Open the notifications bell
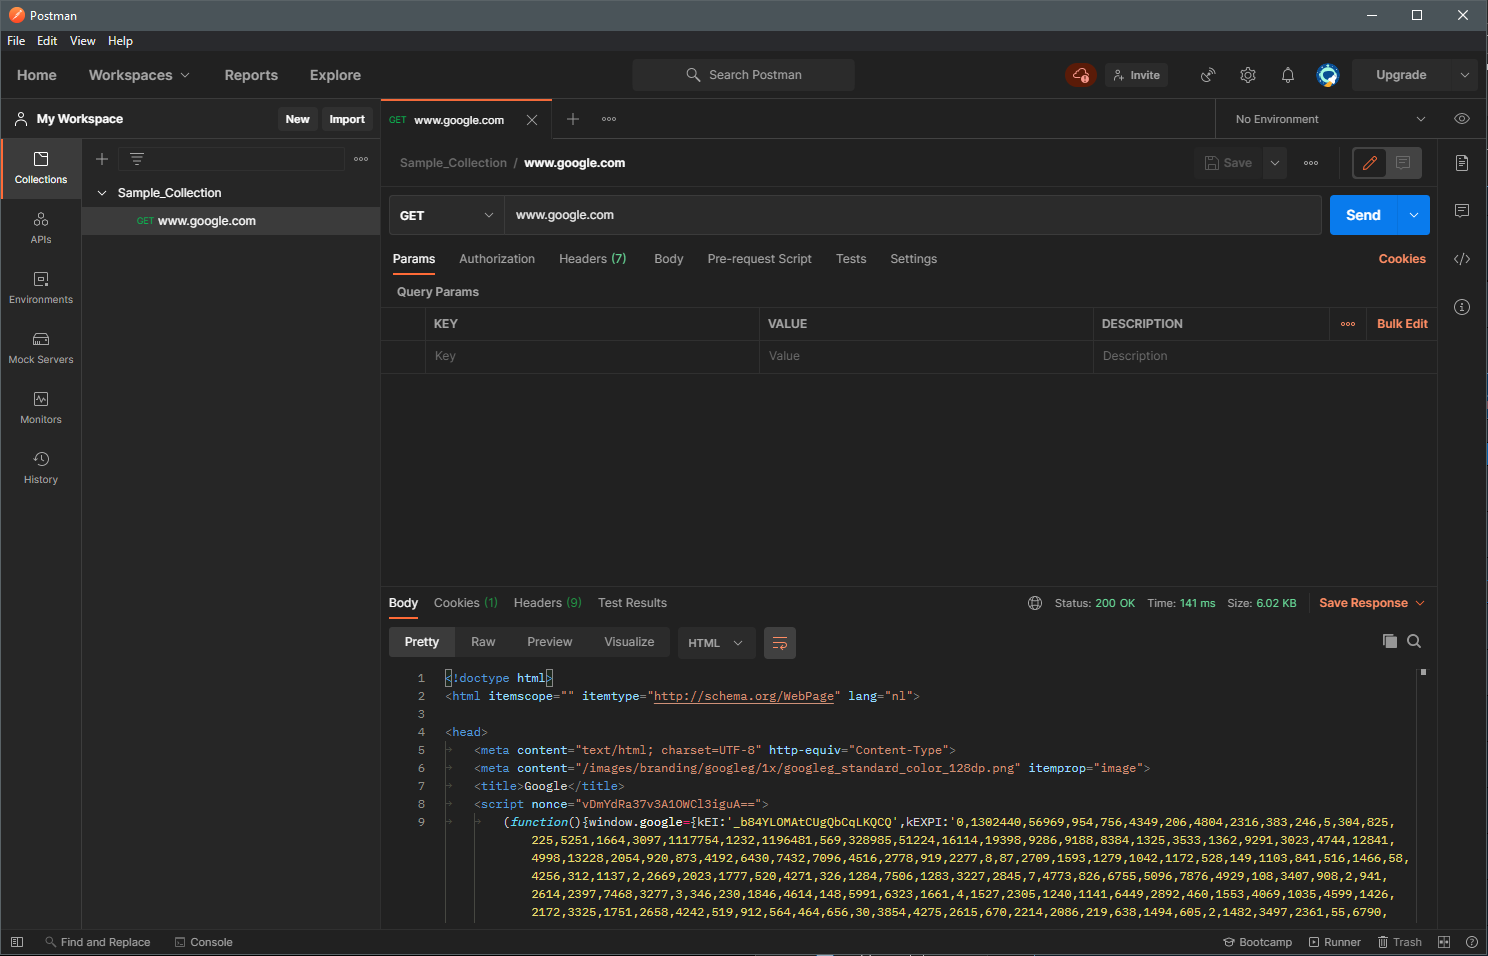 [1288, 75]
